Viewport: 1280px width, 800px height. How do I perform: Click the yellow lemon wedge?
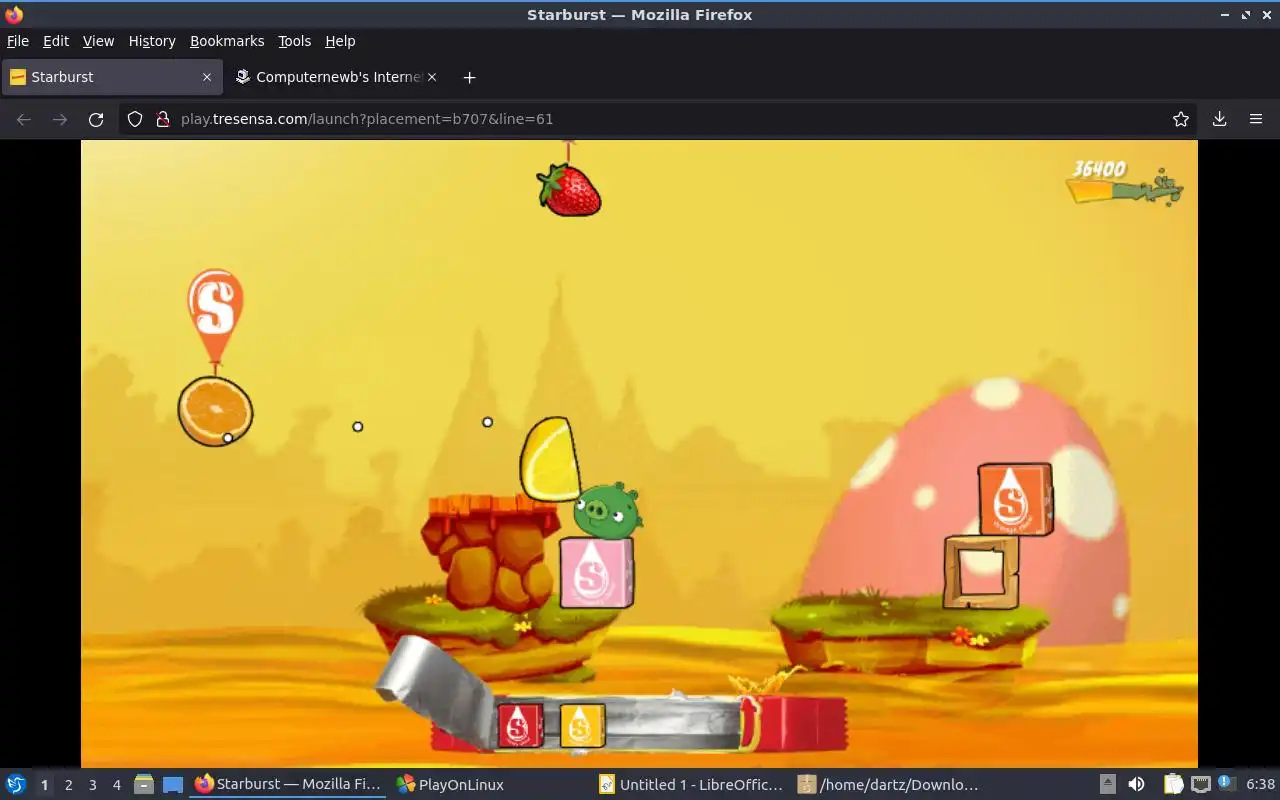coord(550,459)
